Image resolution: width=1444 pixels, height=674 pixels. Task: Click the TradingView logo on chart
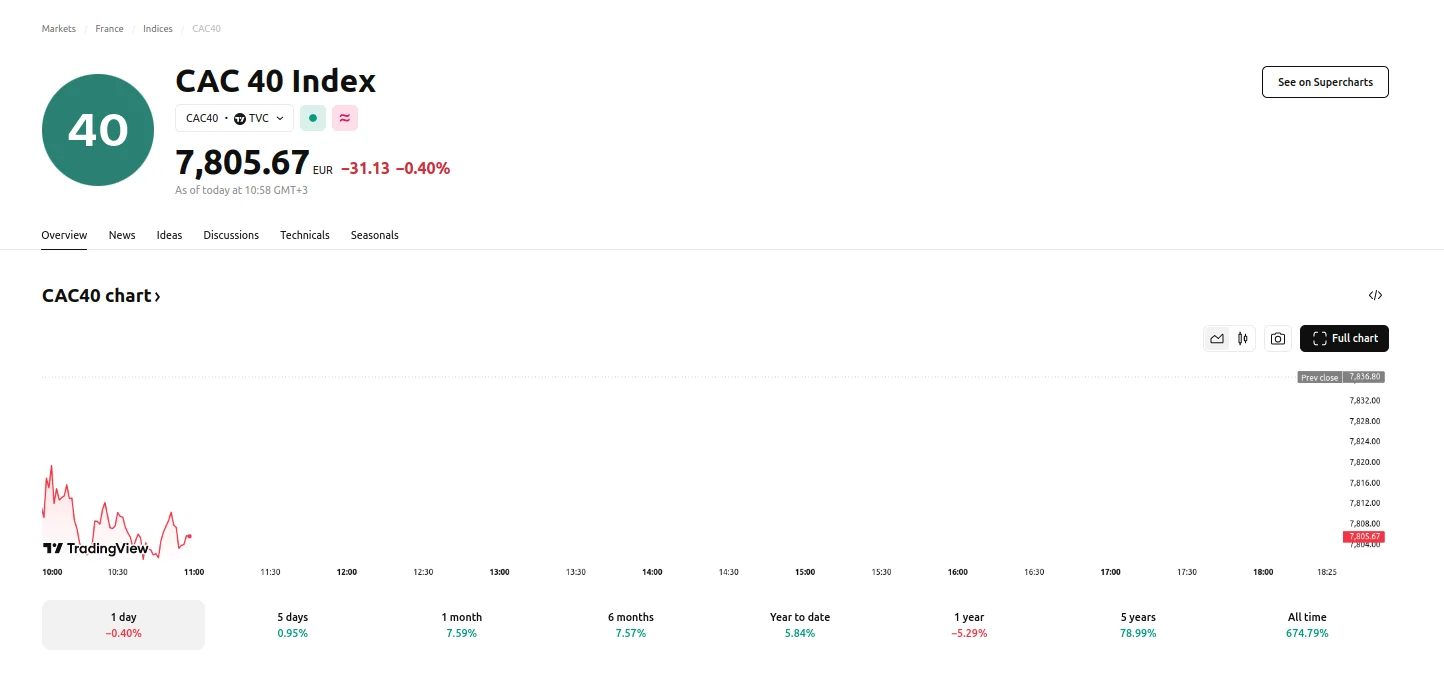[x=96, y=548]
